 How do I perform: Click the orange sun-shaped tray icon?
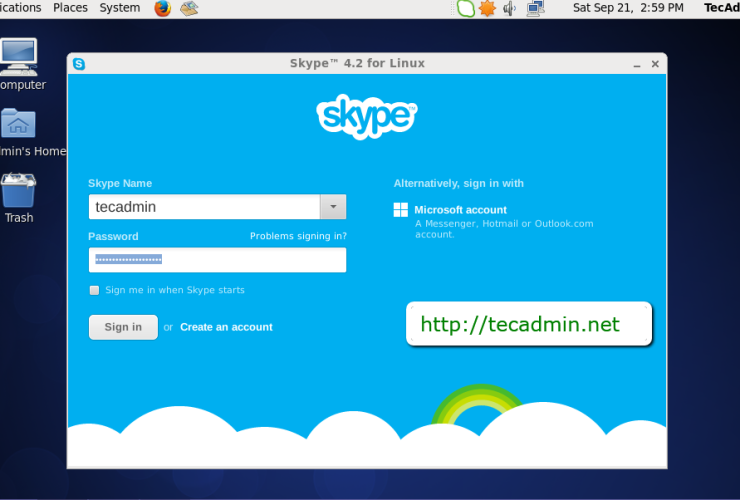point(487,8)
